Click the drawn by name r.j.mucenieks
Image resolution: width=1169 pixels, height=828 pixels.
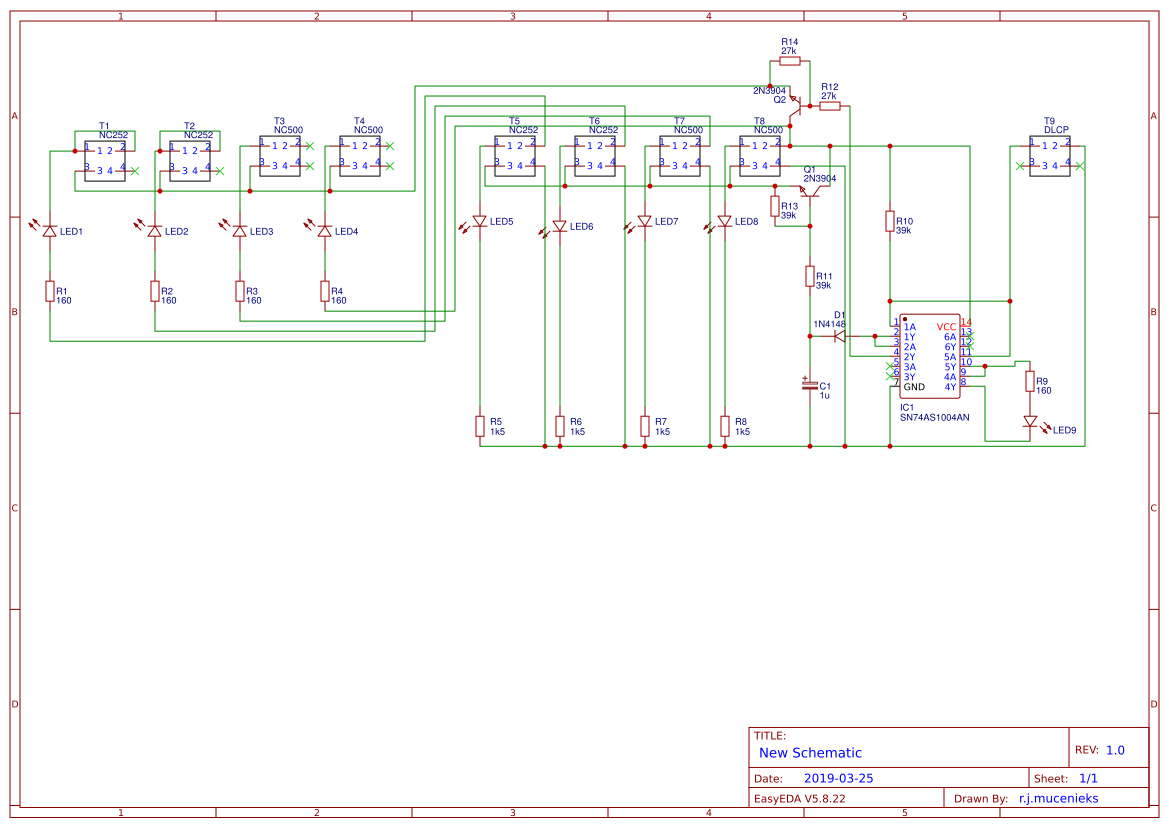click(1058, 798)
